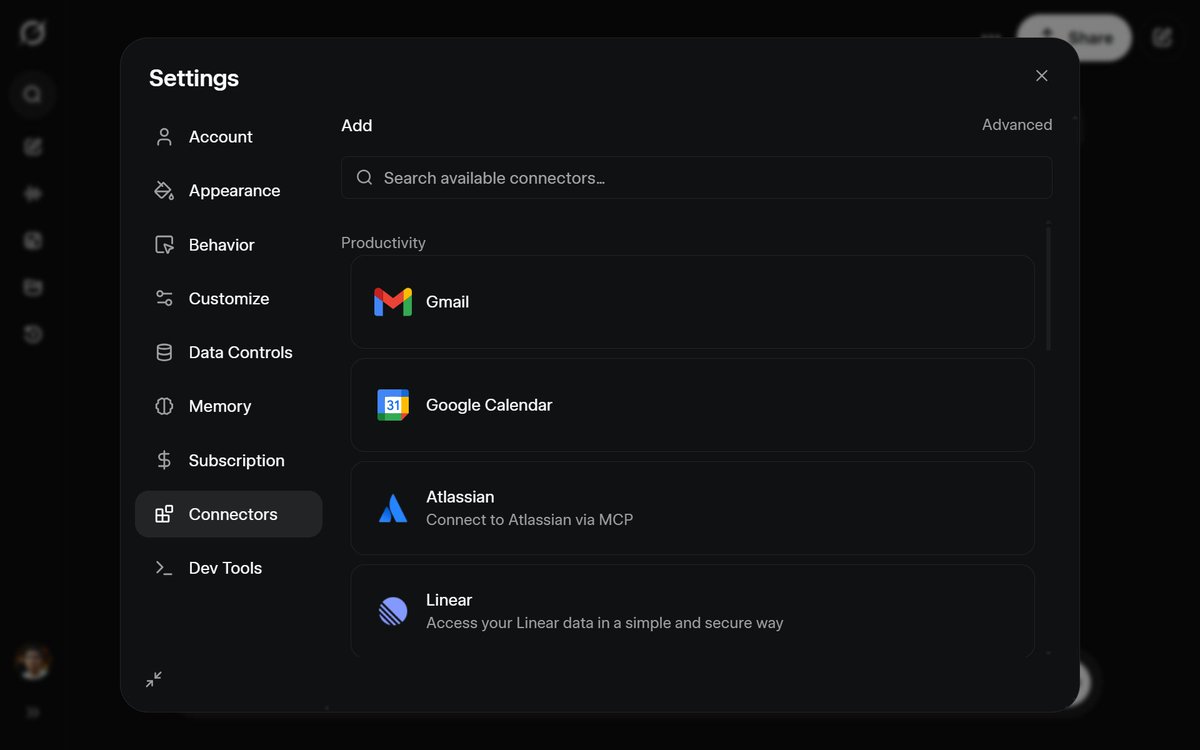The image size is (1200, 750).
Task: Open the user avatar in the background sidebar
Action: pyautogui.click(x=33, y=662)
